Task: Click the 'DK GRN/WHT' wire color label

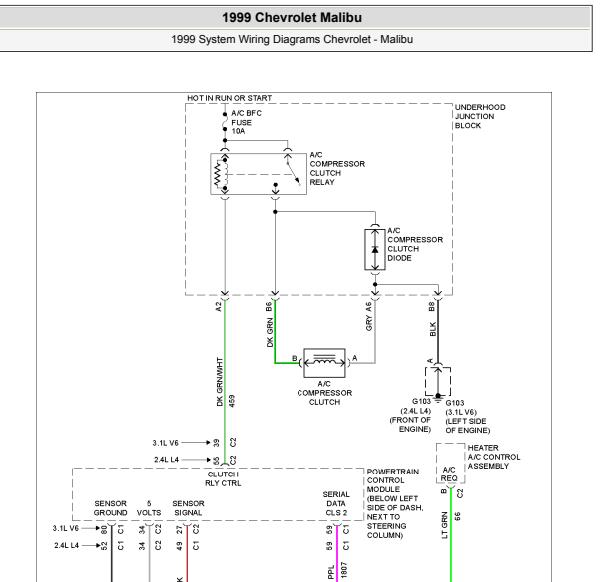Action: pyautogui.click(x=219, y=382)
